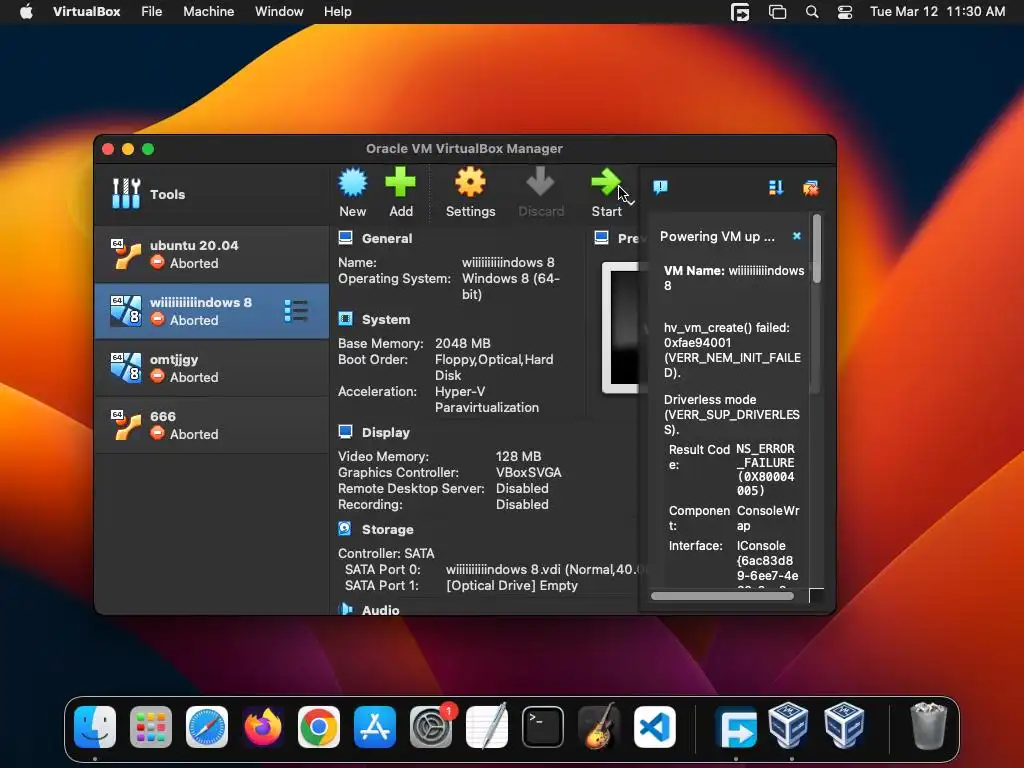The image size is (1024, 768).
Task: Open Terminal from the dock
Action: click(x=543, y=726)
